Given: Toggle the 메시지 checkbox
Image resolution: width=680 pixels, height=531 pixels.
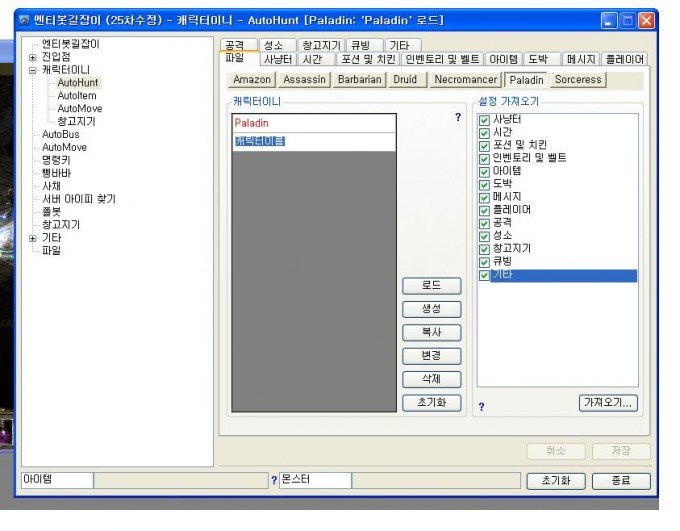Looking at the screenshot, I should pyautogui.click(x=485, y=197).
